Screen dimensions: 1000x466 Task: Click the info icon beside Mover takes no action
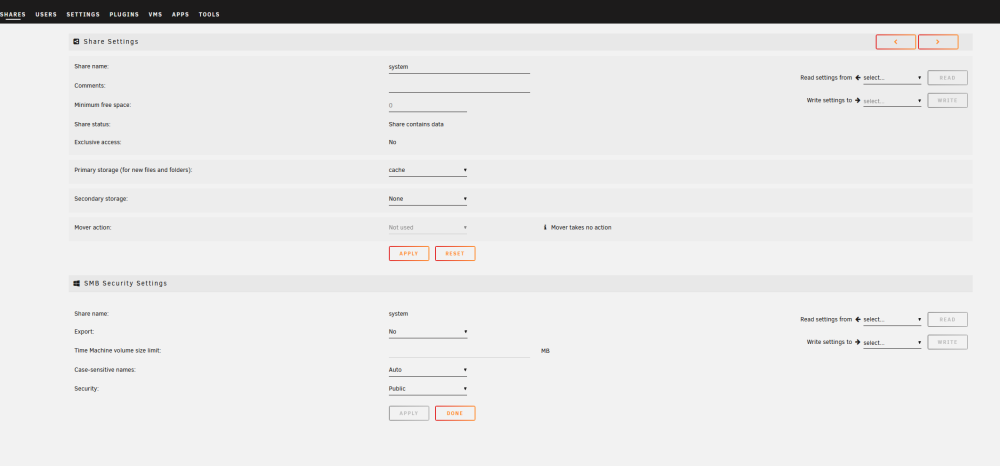545,227
